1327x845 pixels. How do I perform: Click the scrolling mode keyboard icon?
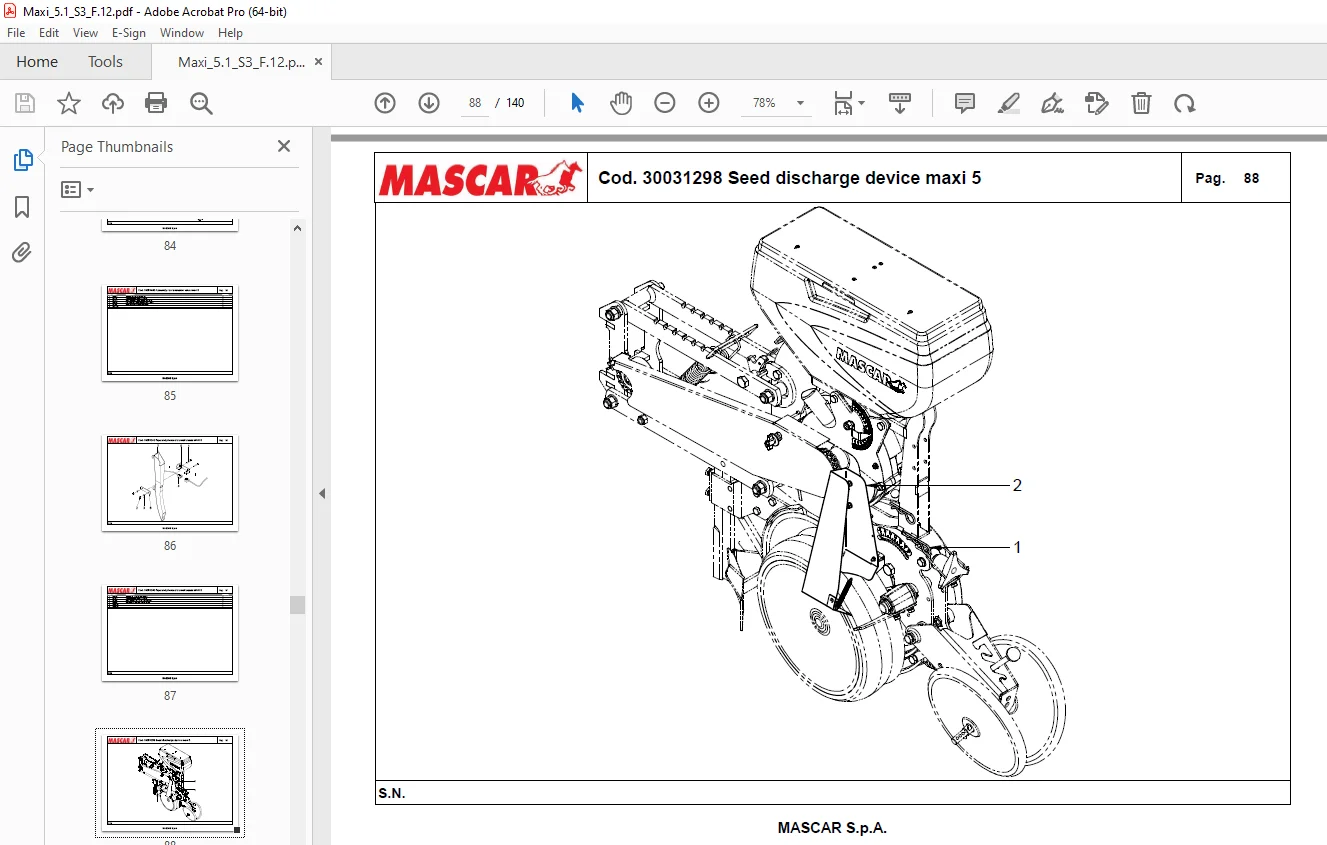click(900, 103)
